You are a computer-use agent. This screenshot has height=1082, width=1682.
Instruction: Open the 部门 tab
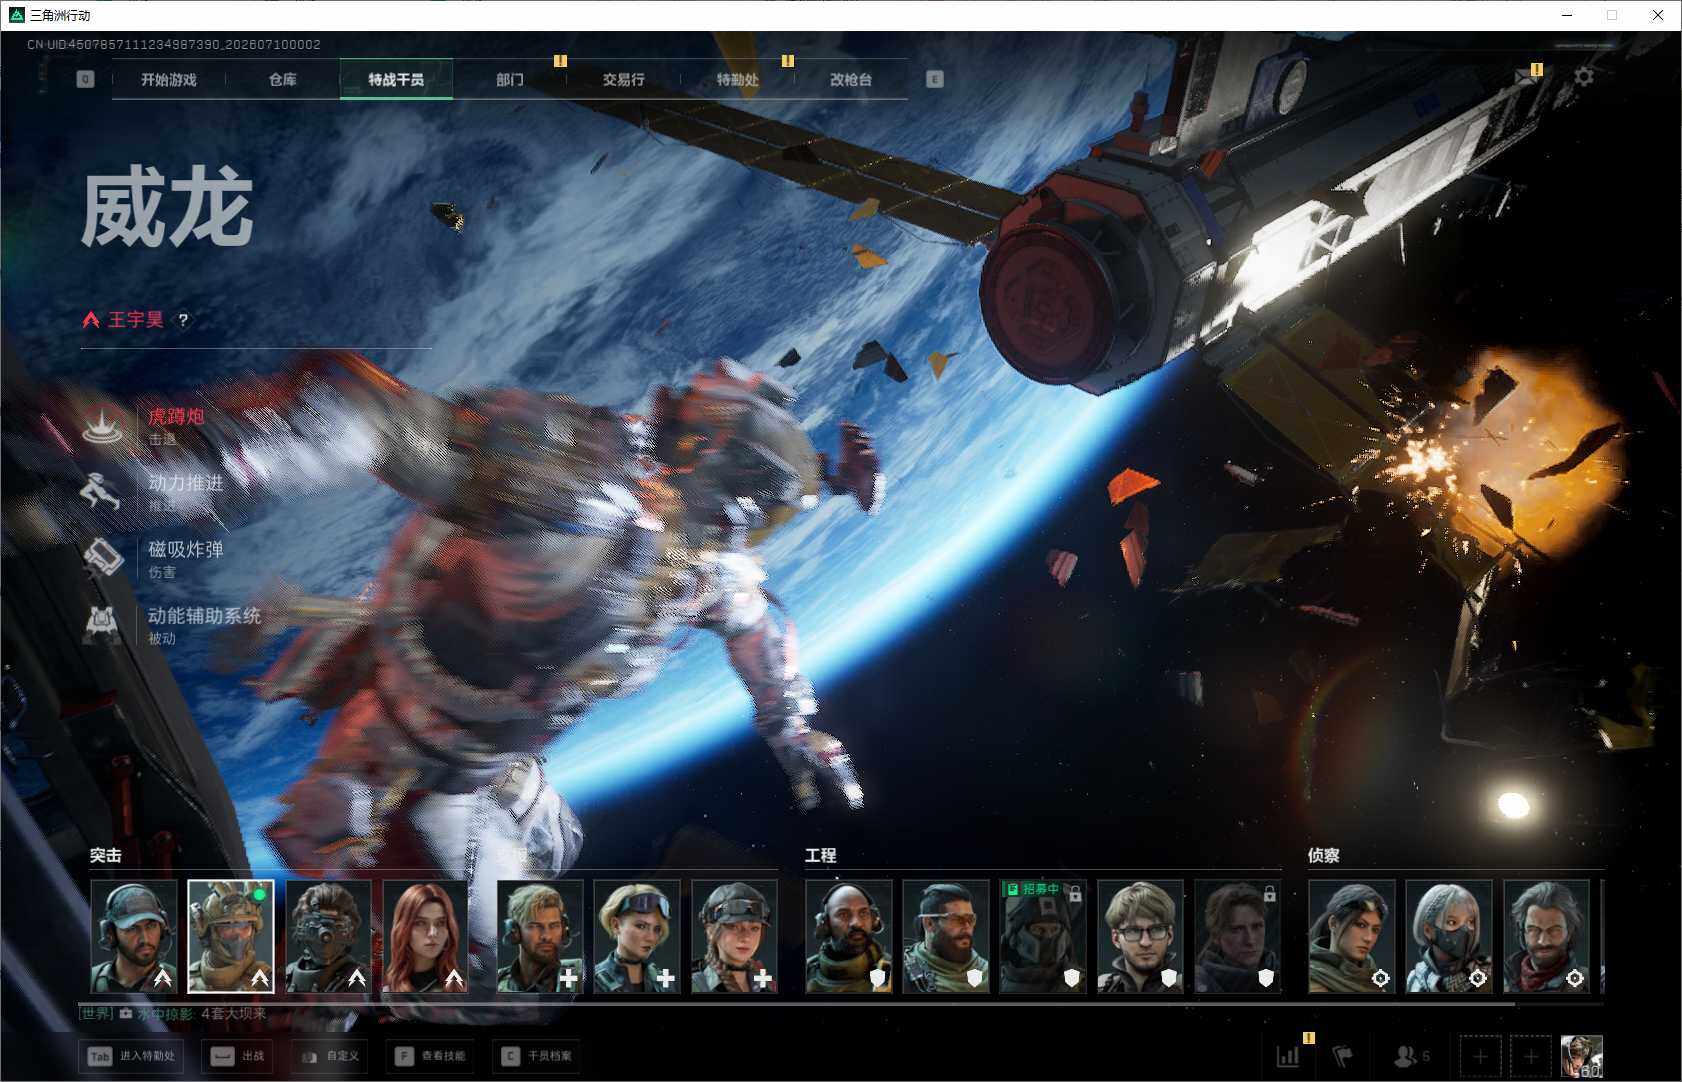click(510, 79)
